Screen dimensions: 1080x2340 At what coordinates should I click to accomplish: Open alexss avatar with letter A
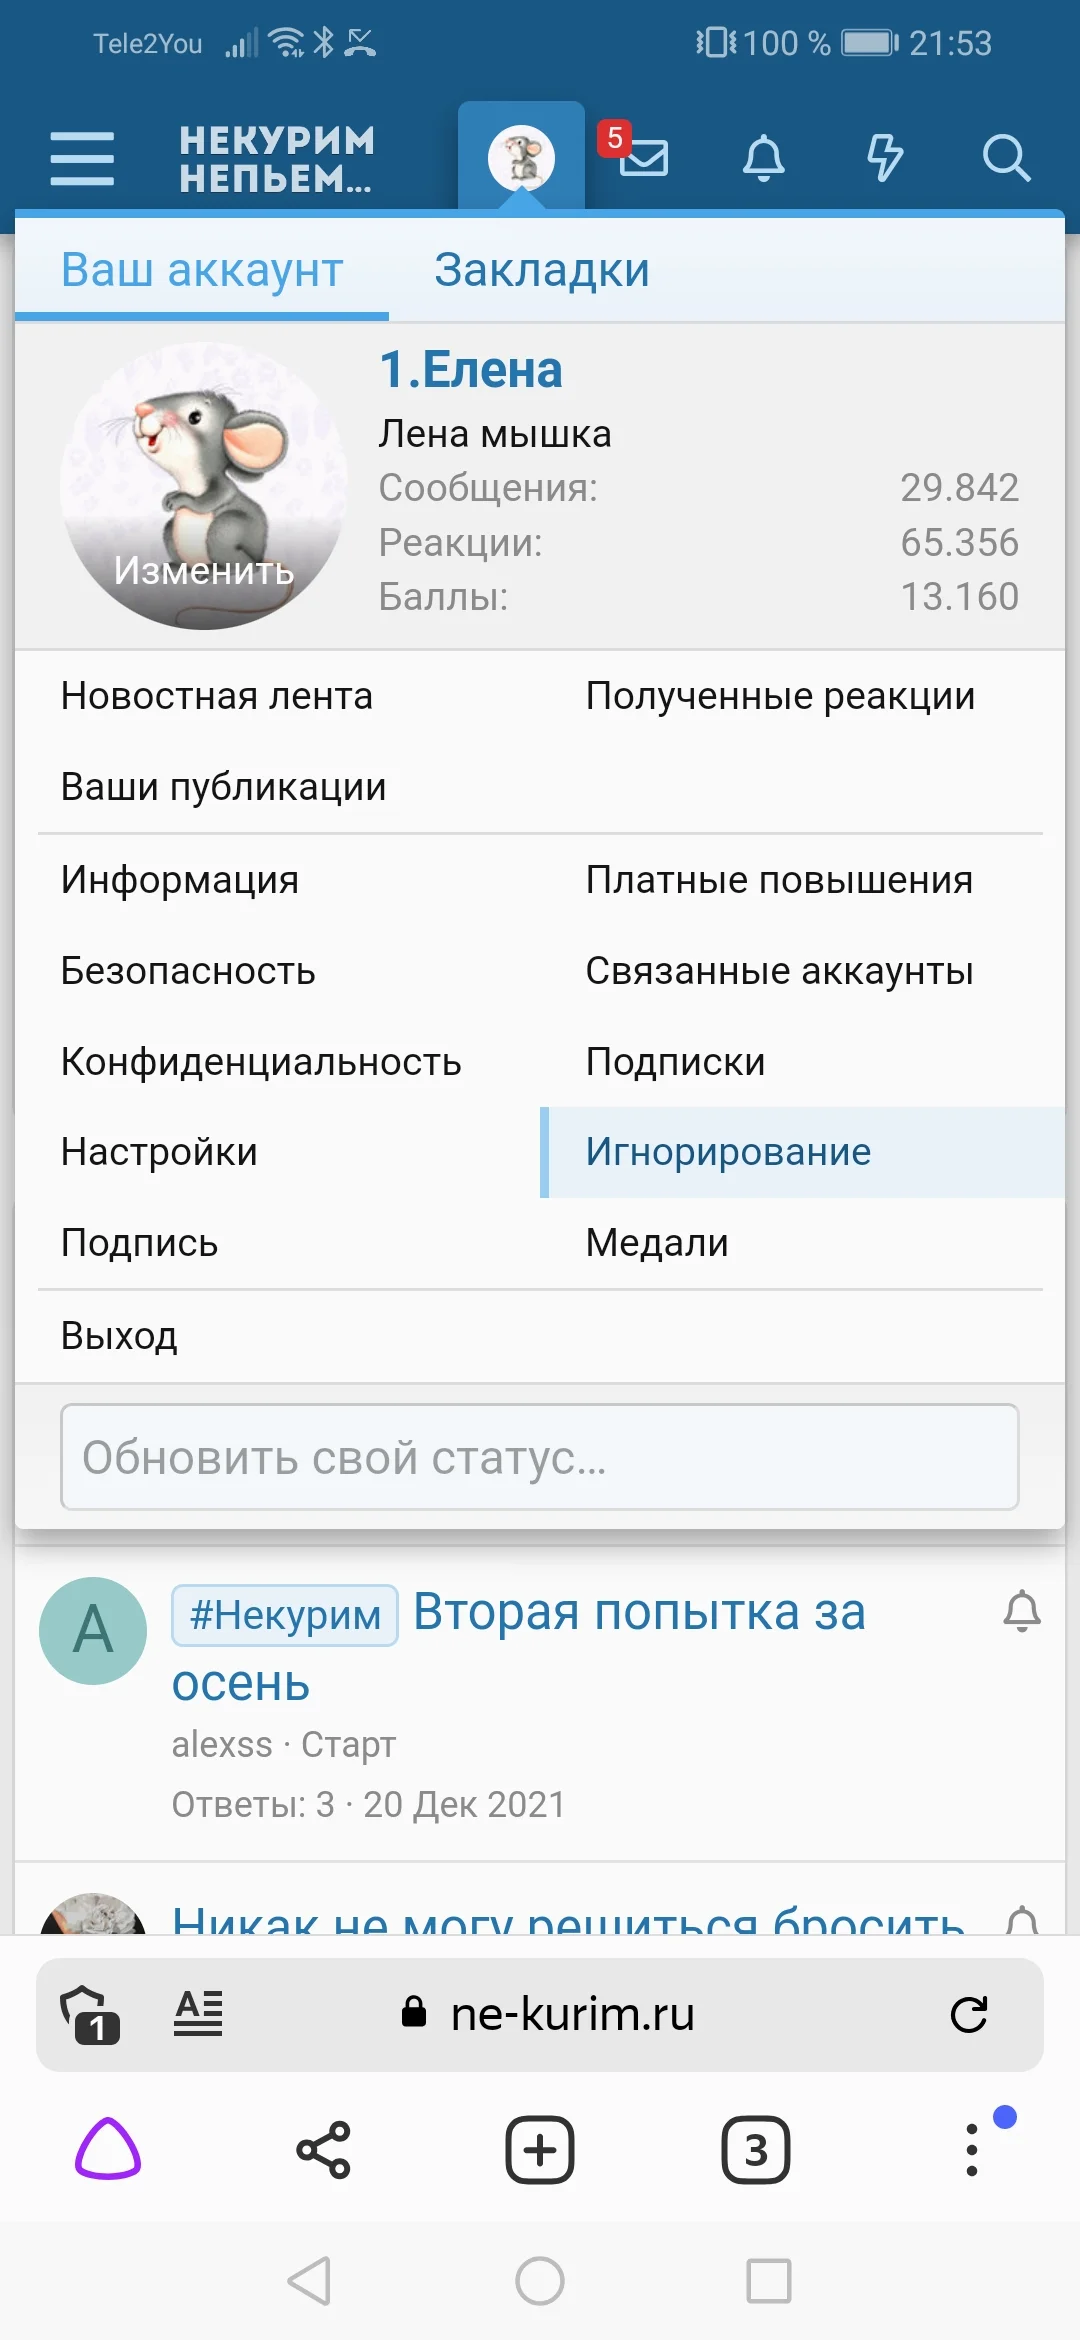point(93,1631)
